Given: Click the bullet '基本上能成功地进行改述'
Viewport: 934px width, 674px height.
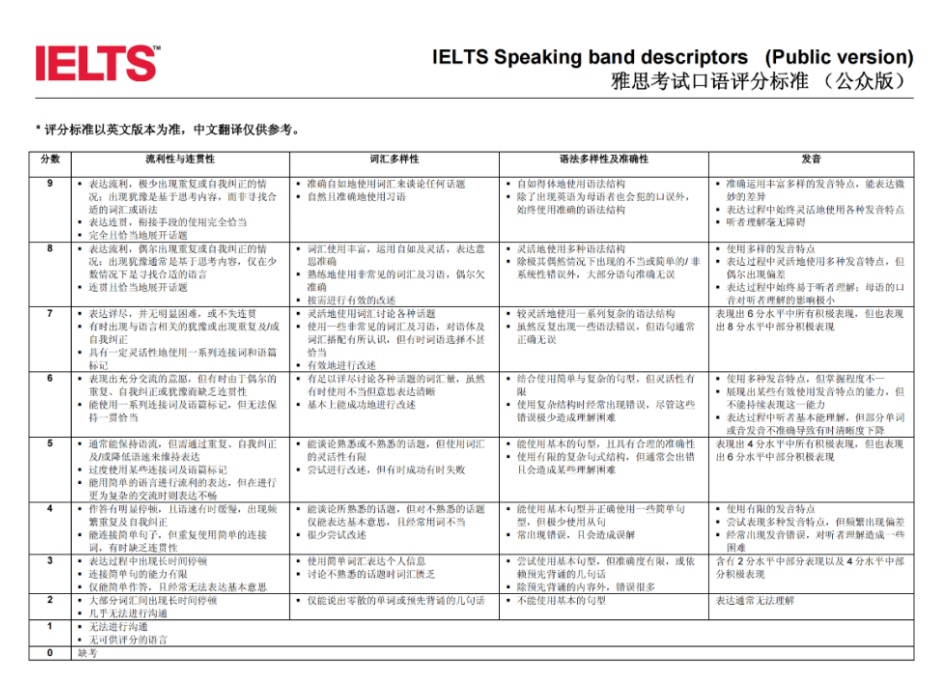Looking at the screenshot, I should pos(362,405).
